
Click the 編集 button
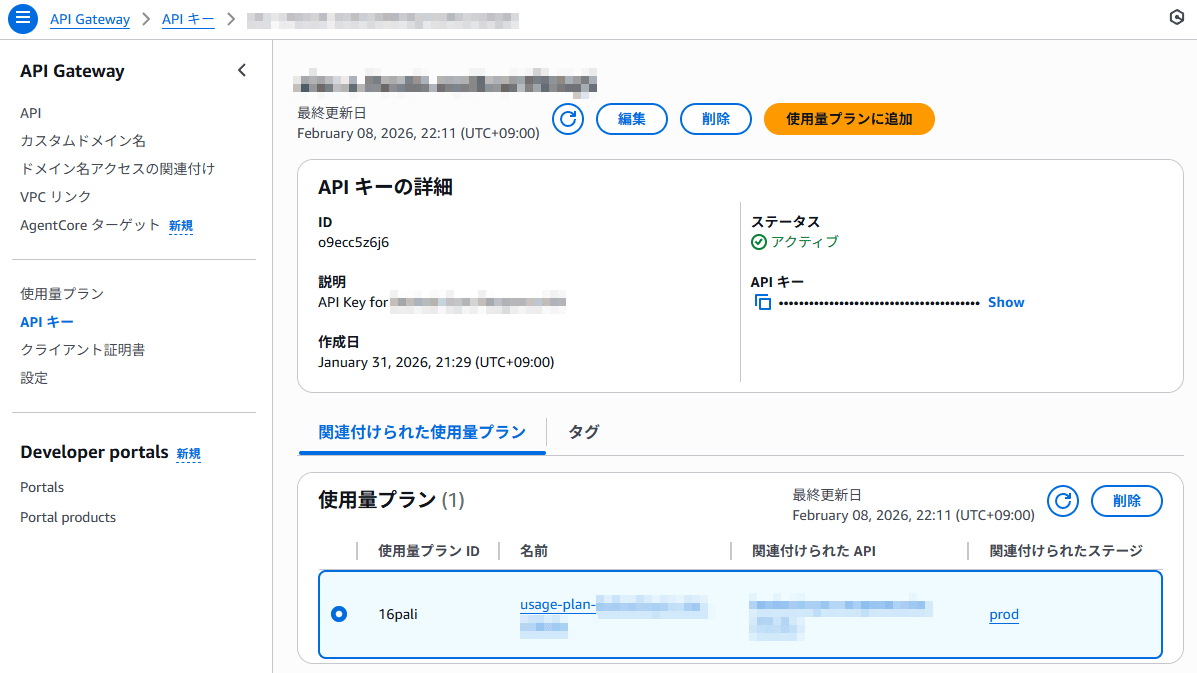tap(632, 119)
